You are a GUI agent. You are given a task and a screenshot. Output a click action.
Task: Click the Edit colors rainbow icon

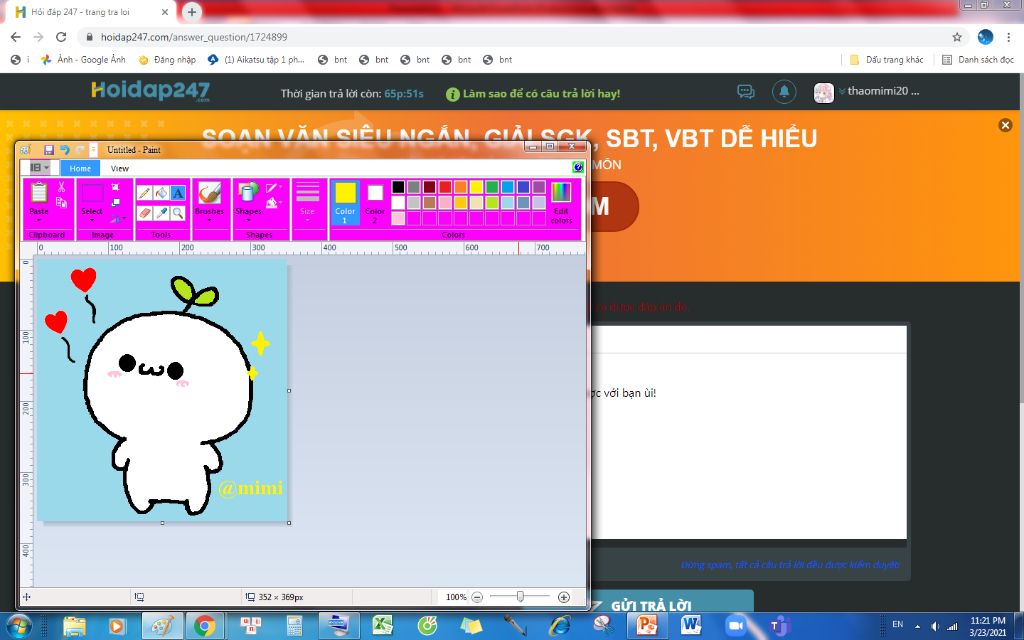point(561,192)
